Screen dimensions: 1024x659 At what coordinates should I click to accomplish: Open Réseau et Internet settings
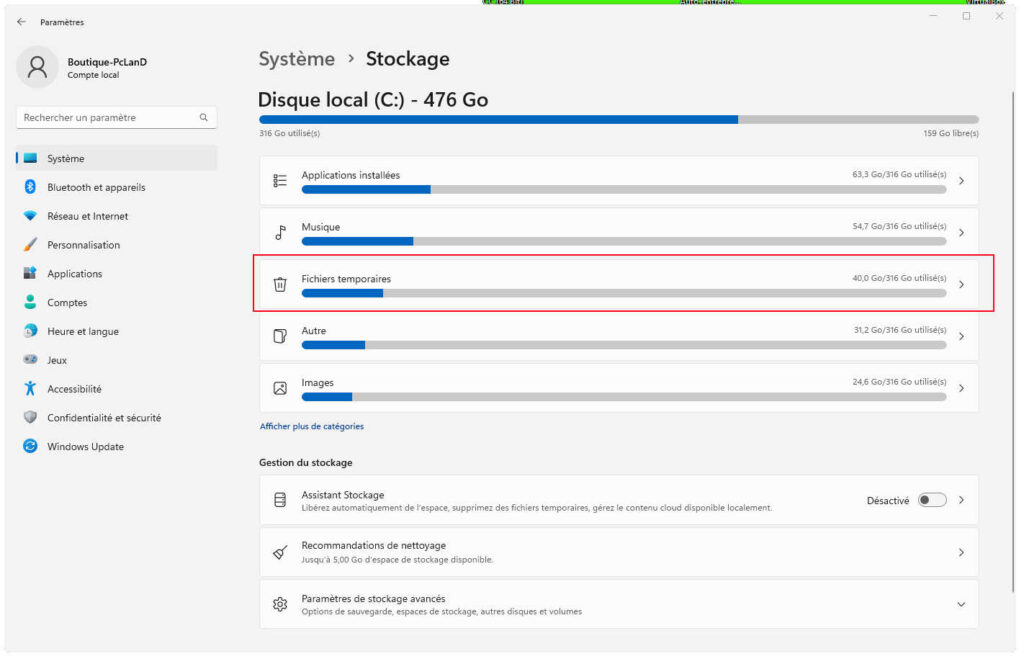(x=88, y=216)
